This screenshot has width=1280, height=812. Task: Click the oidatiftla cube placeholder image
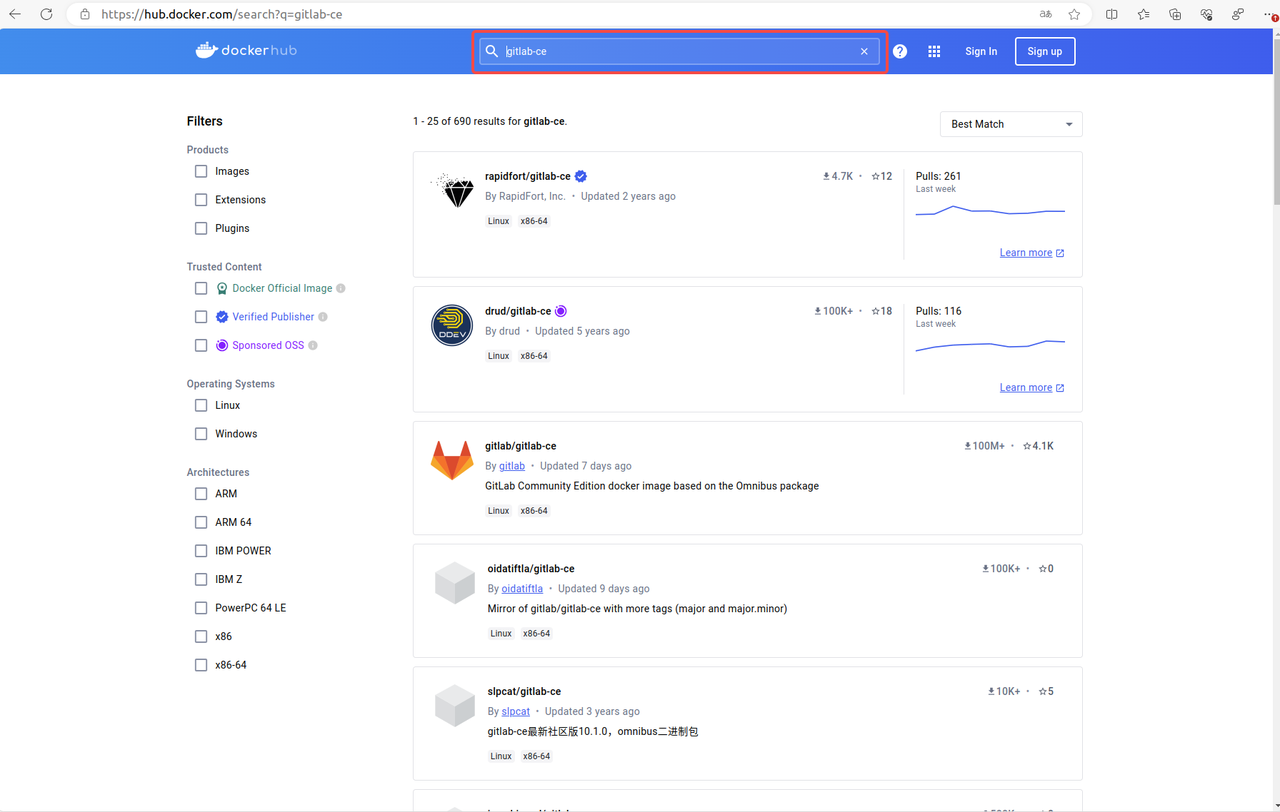(454, 583)
